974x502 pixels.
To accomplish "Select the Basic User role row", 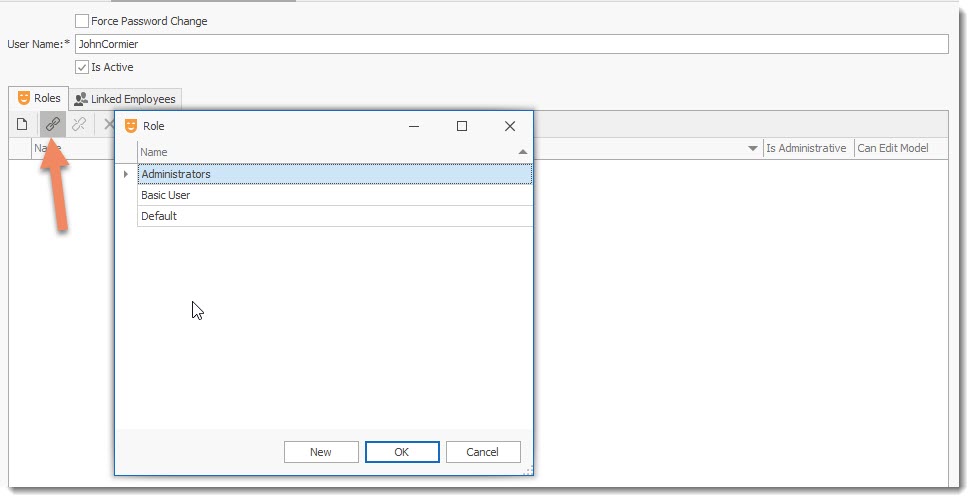I will pyautogui.click(x=335, y=195).
